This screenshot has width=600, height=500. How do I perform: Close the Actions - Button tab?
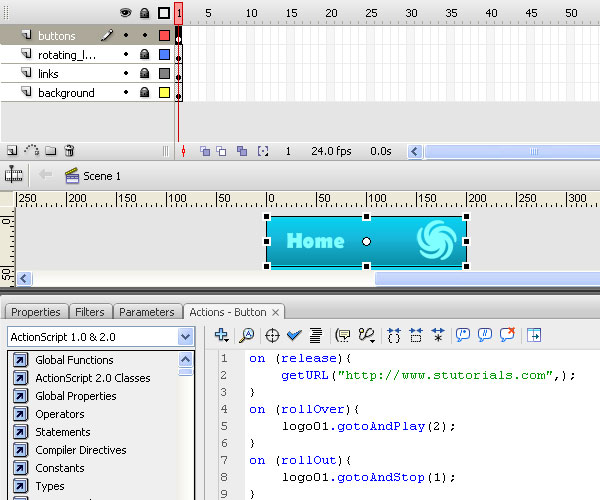point(275,313)
